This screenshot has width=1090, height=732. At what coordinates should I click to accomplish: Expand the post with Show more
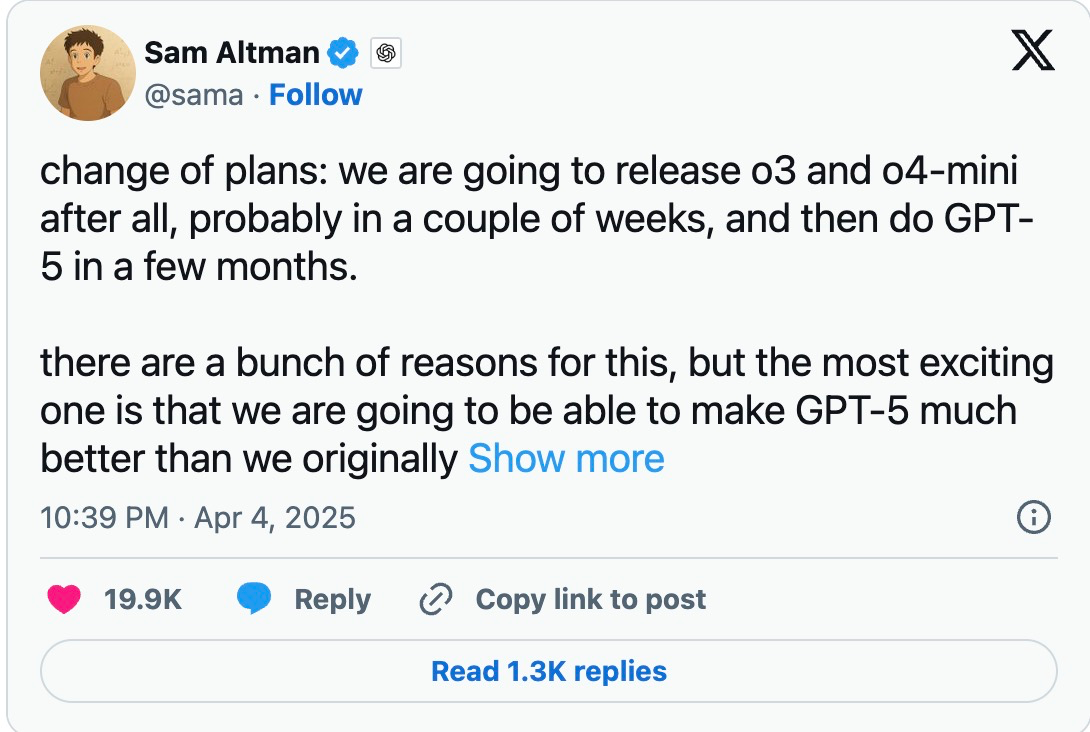[x=566, y=459]
